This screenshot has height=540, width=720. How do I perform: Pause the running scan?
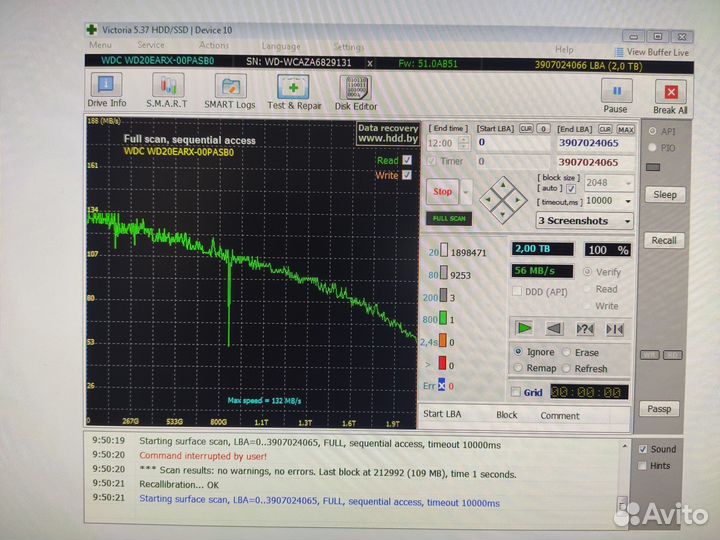coord(615,95)
